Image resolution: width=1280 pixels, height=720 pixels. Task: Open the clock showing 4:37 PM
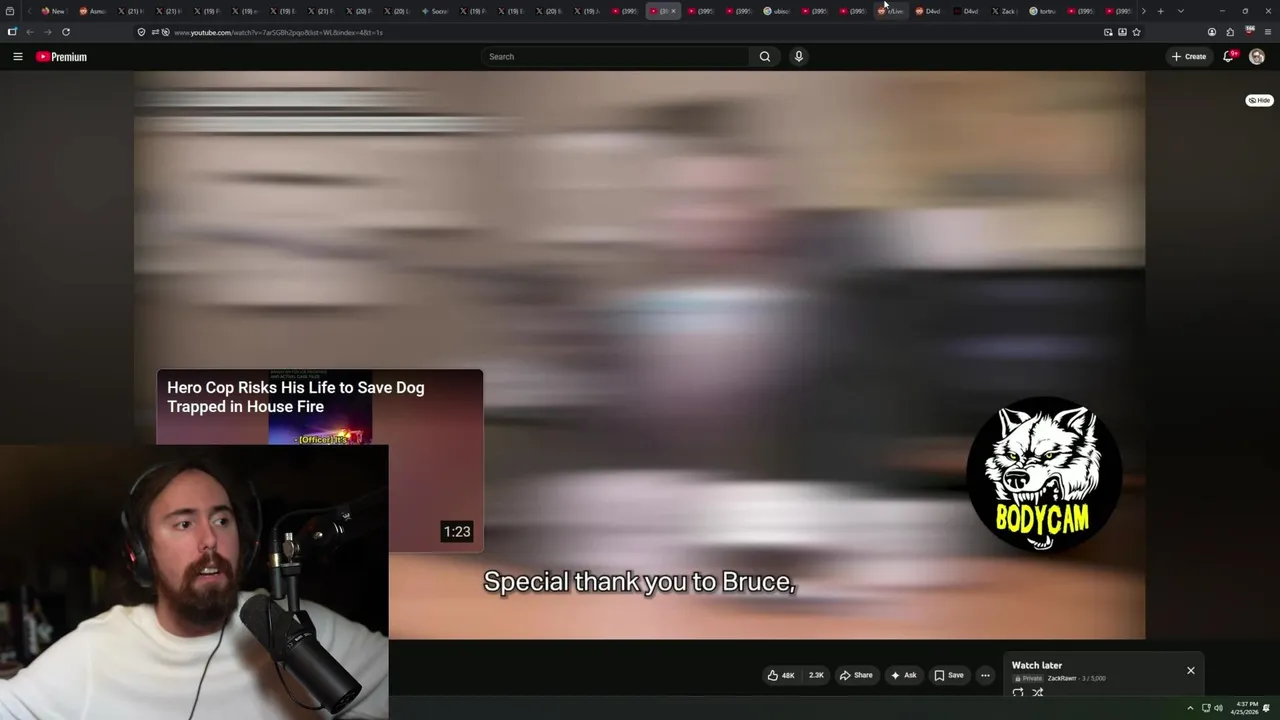[1246, 708]
